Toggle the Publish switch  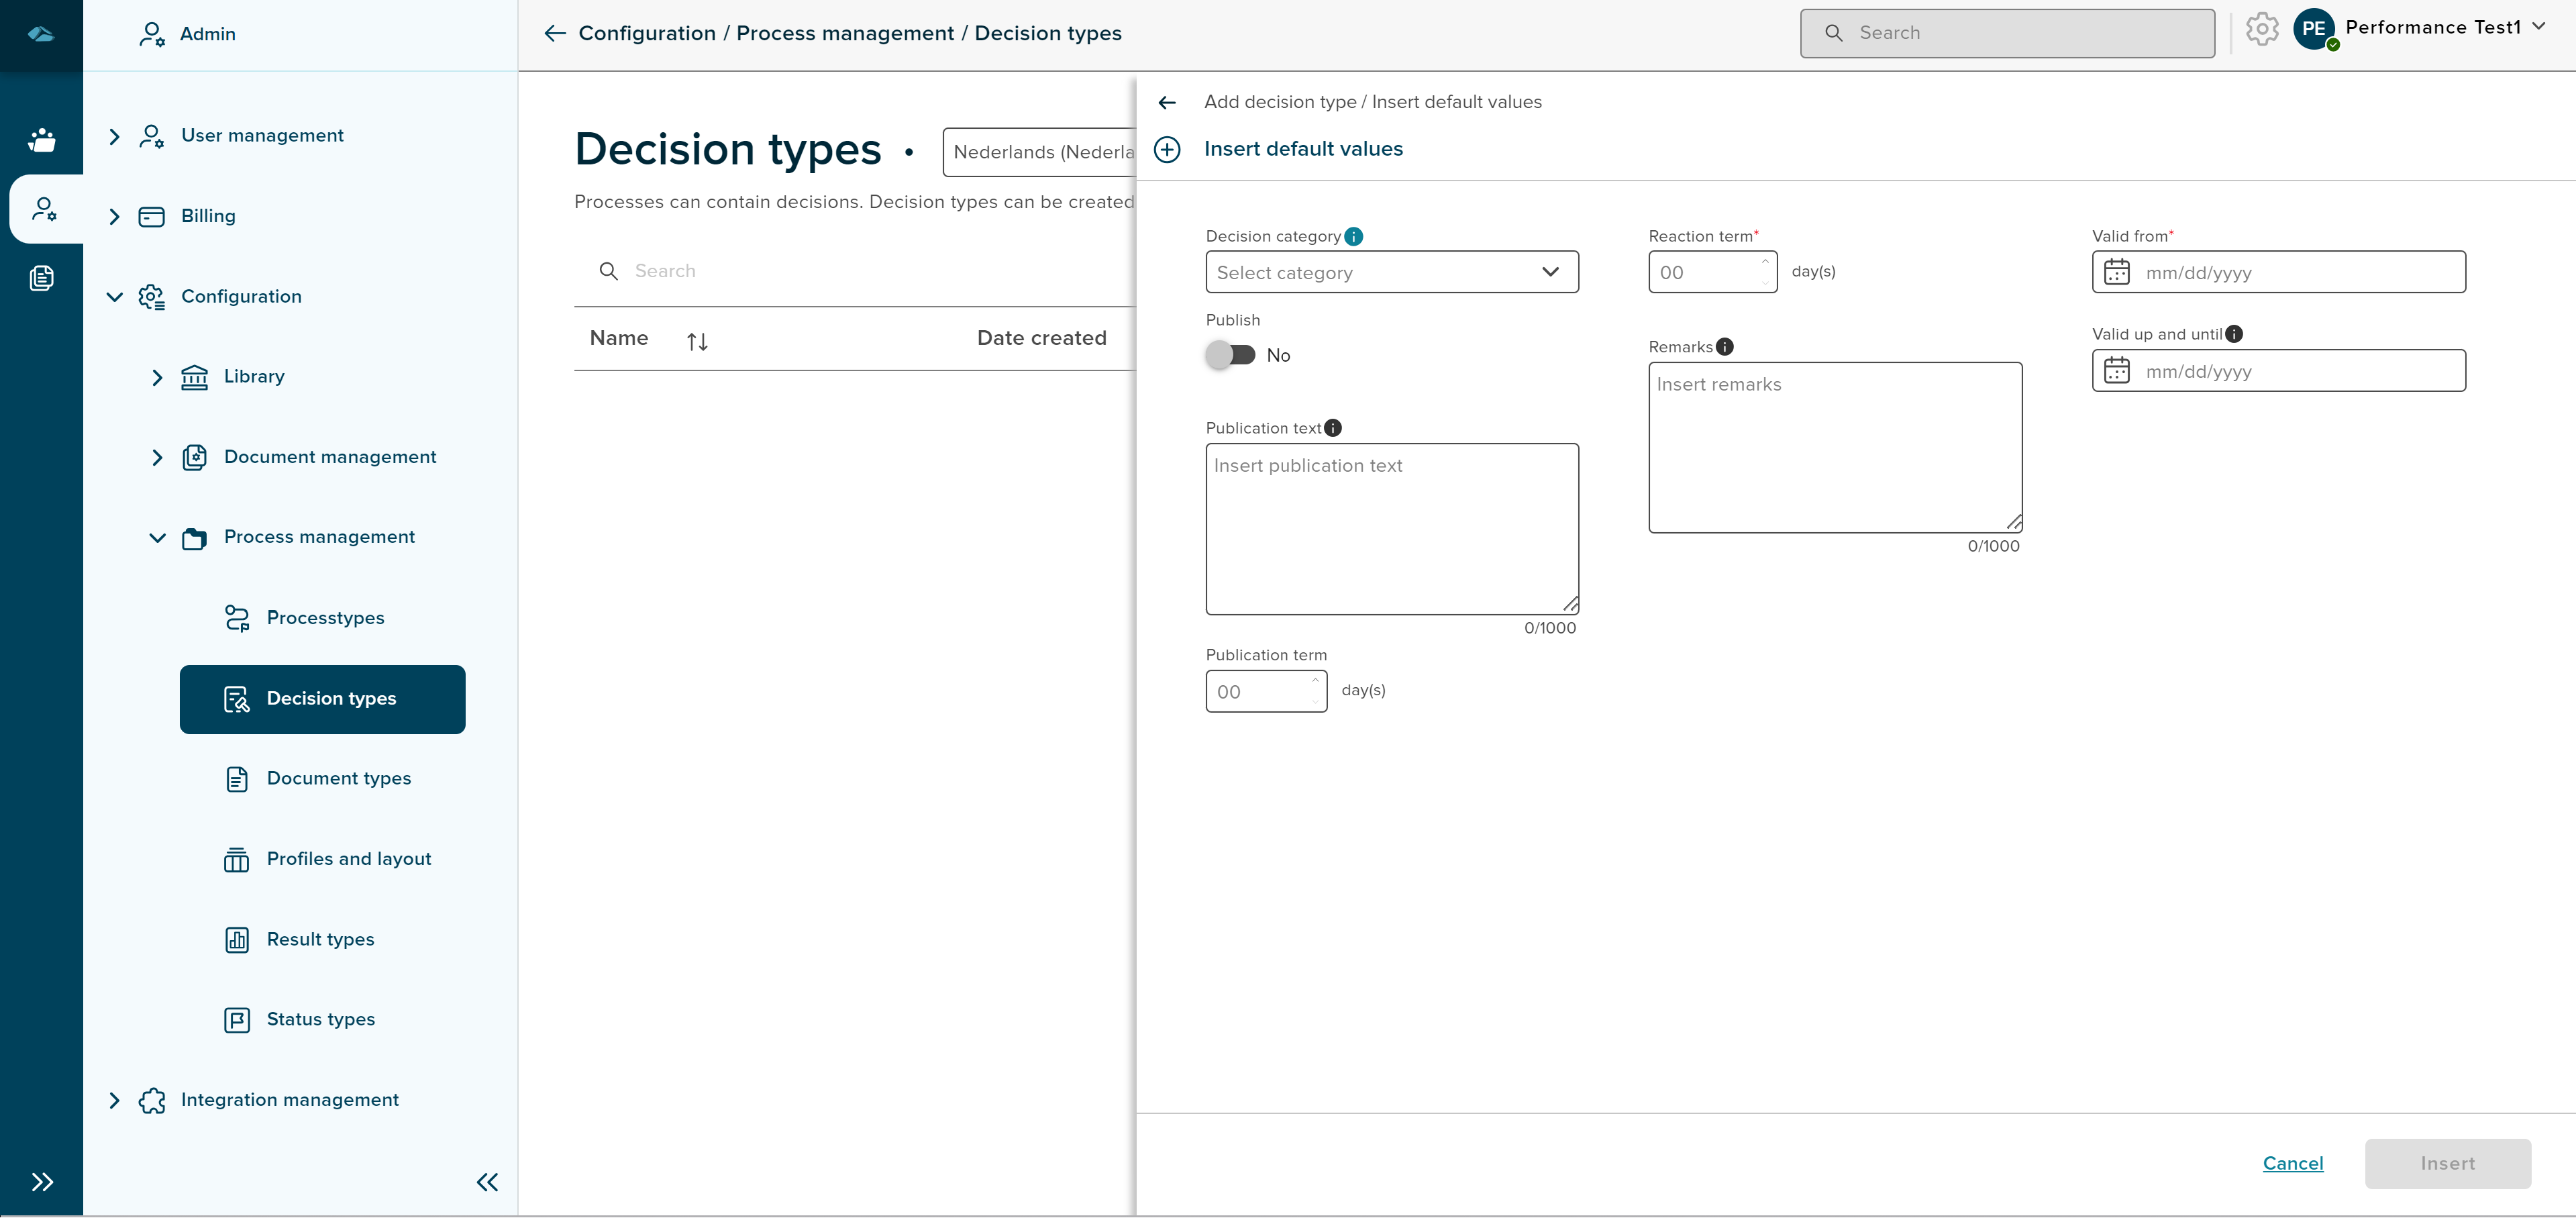[1230, 355]
